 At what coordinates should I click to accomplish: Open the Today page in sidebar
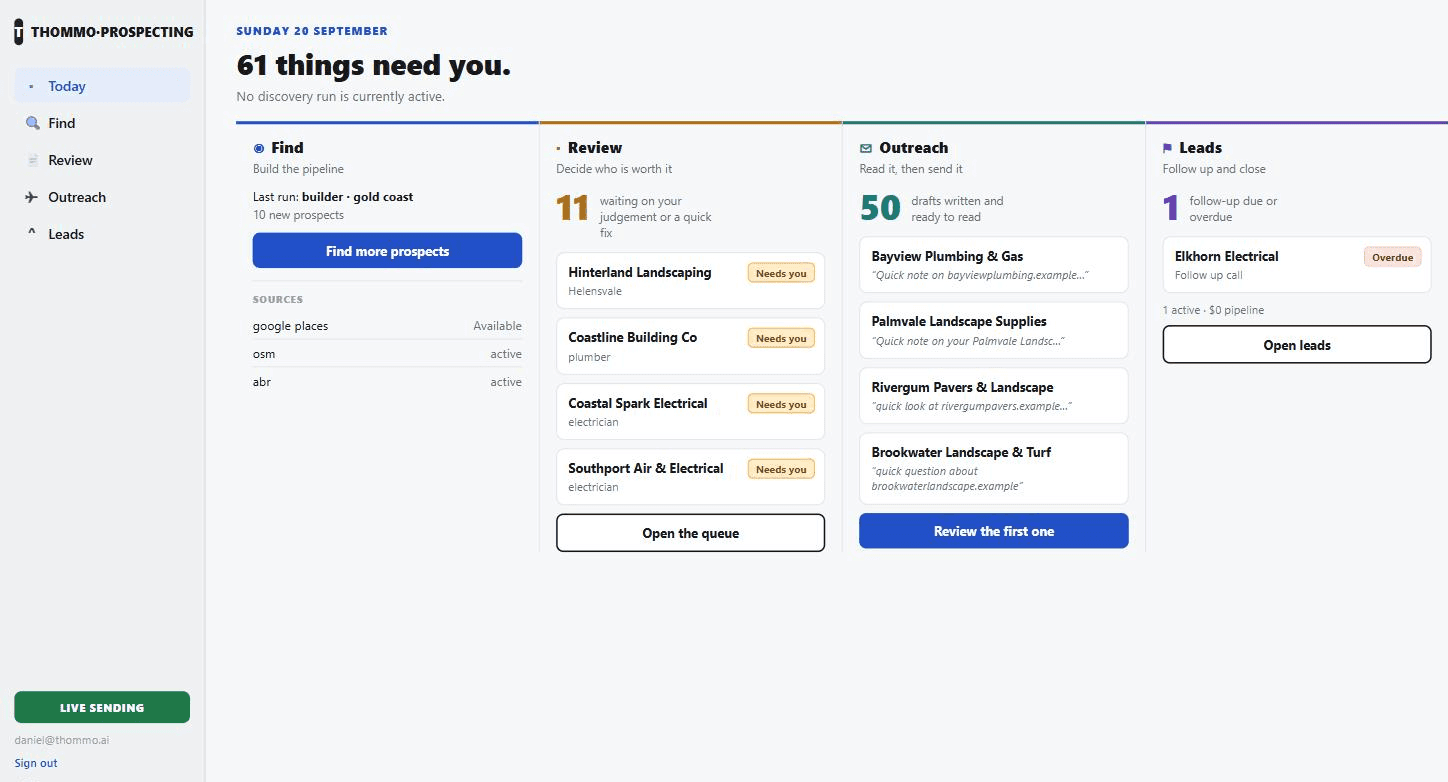coord(102,86)
